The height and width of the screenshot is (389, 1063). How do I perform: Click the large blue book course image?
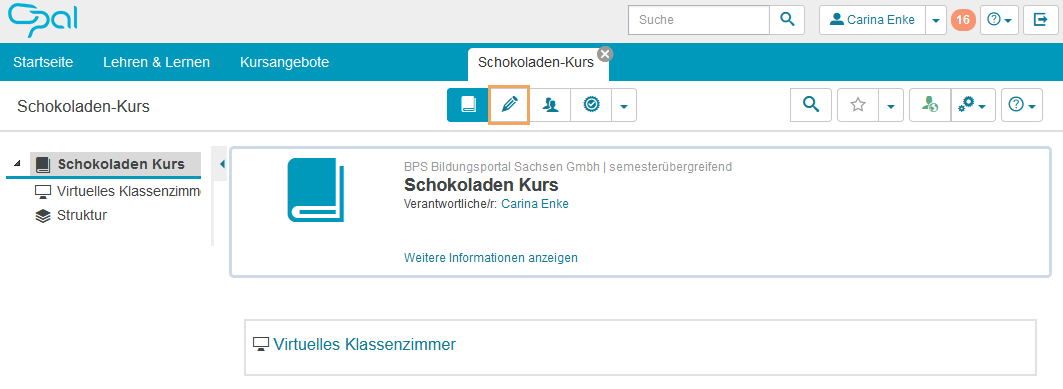pos(316,190)
